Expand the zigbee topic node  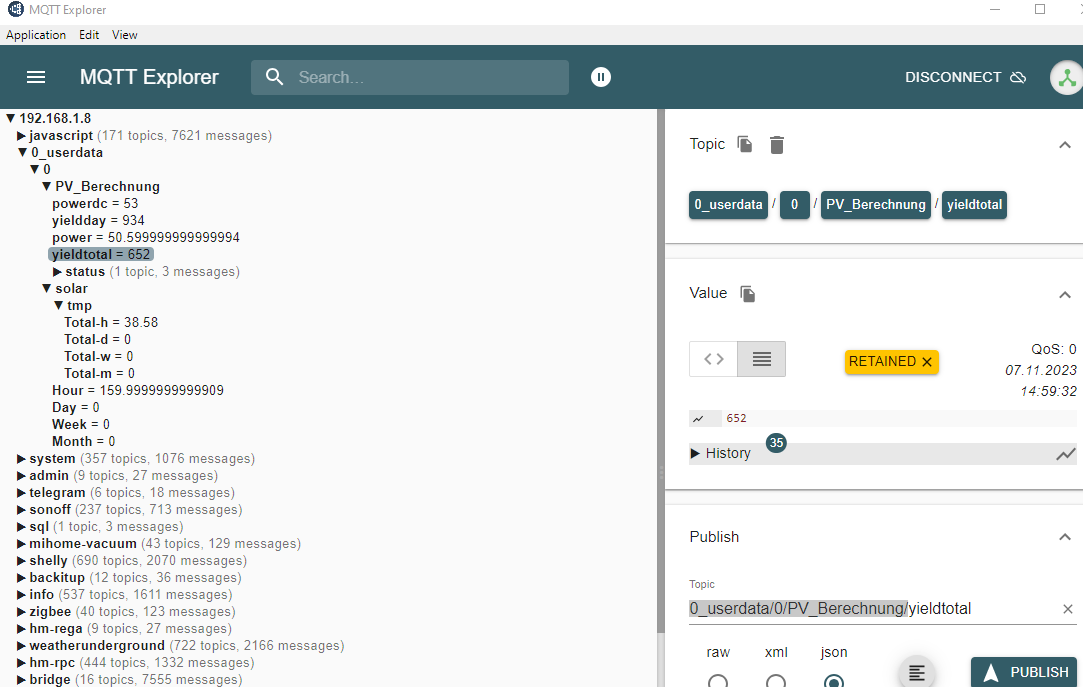click(x=21, y=612)
